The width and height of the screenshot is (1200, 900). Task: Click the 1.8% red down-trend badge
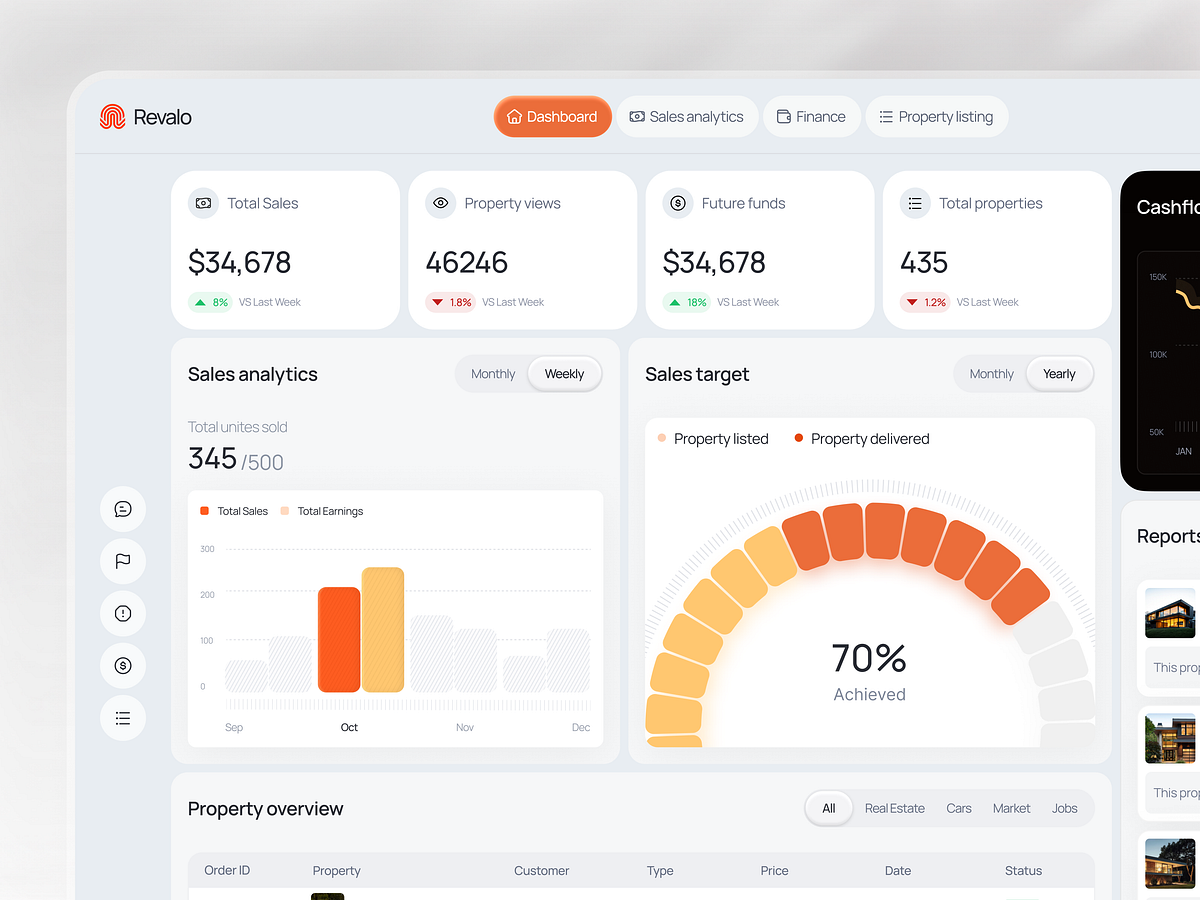[x=451, y=302]
